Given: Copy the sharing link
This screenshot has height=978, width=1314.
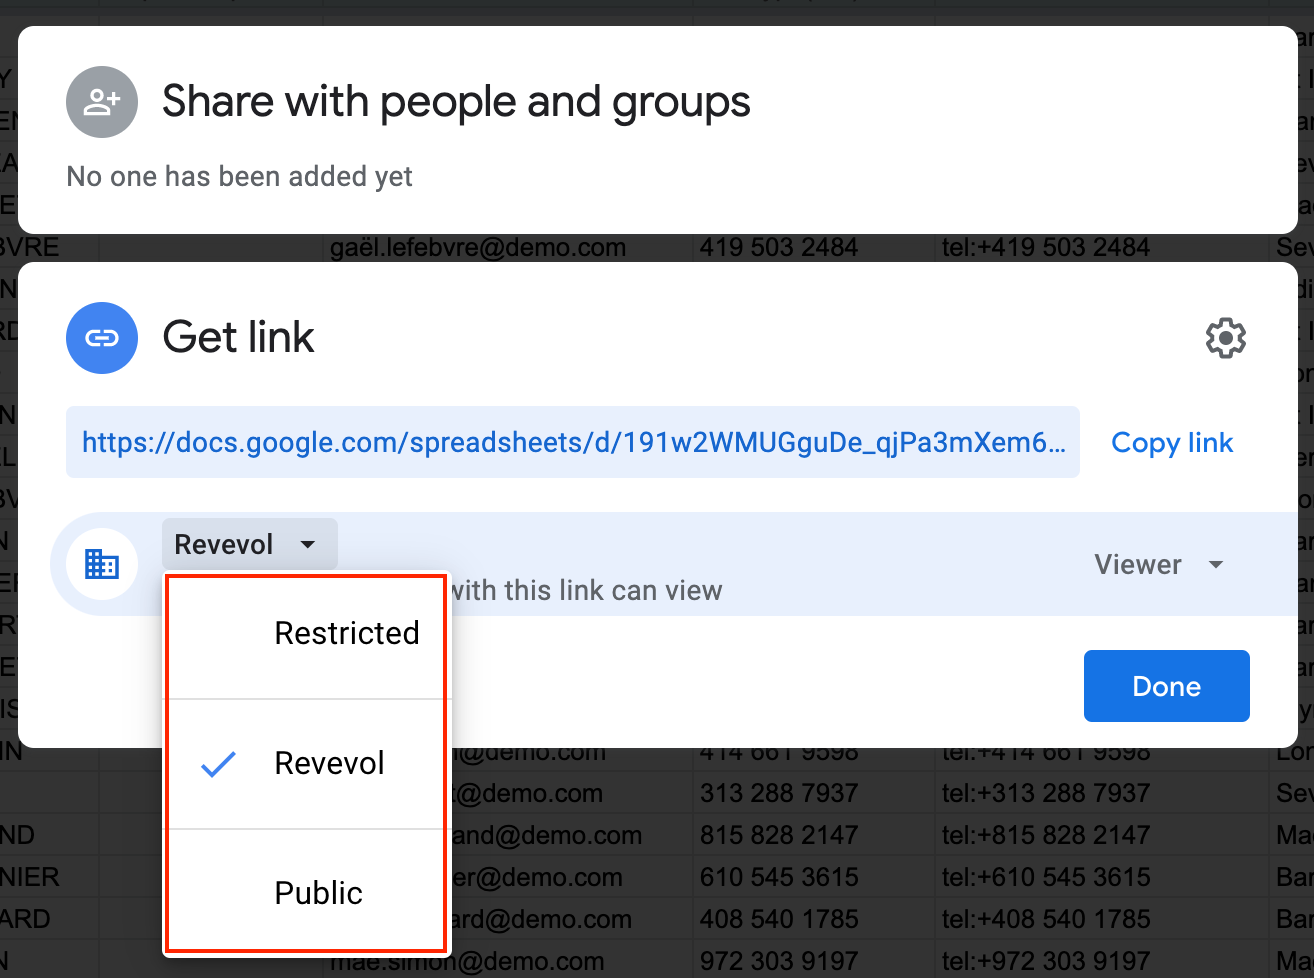Looking at the screenshot, I should click(x=1172, y=442).
